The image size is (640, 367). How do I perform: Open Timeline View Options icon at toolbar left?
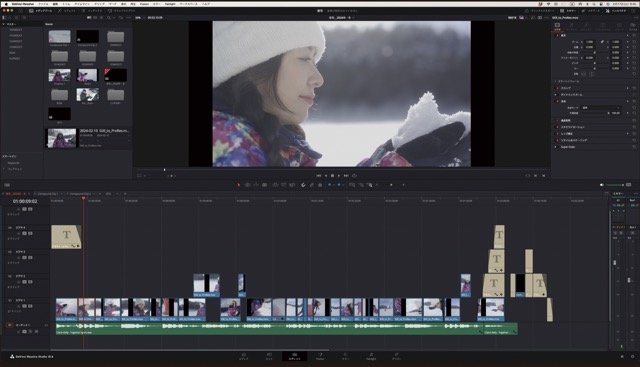click(7, 185)
